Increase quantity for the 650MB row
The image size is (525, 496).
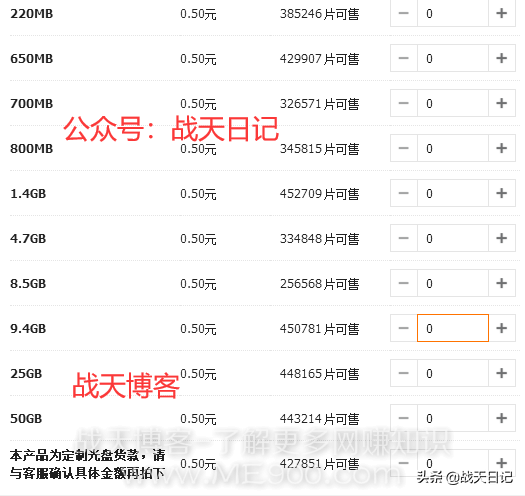pyautogui.click(x=502, y=58)
